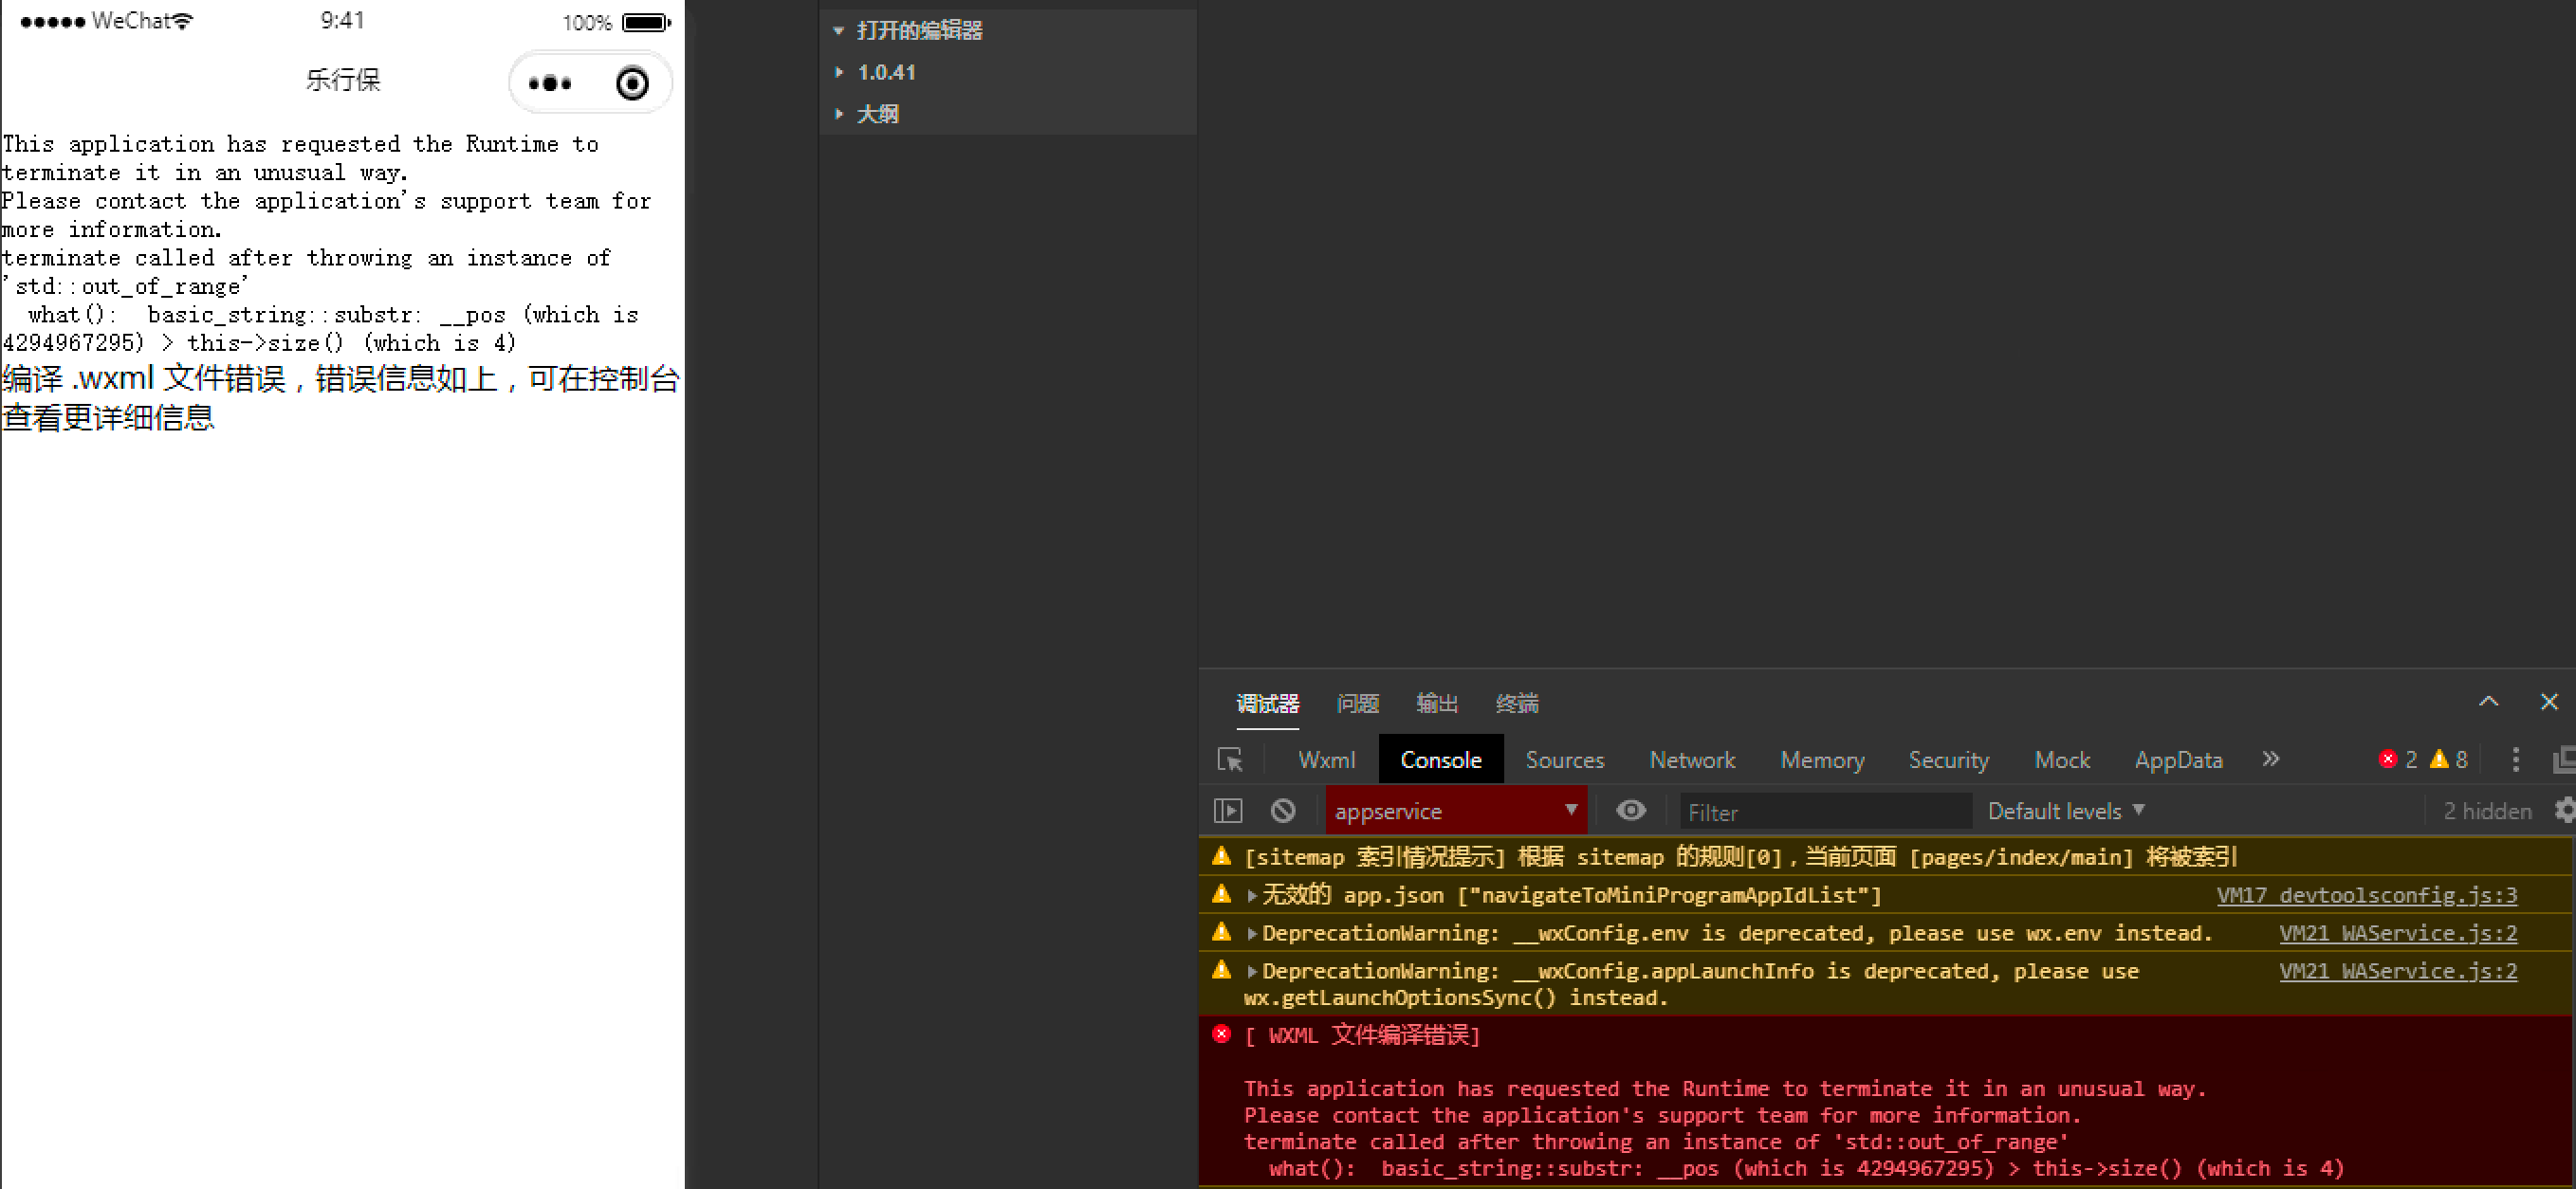The image size is (2576, 1189).
Task: Switch to the Network tab
Action: click(x=1691, y=760)
